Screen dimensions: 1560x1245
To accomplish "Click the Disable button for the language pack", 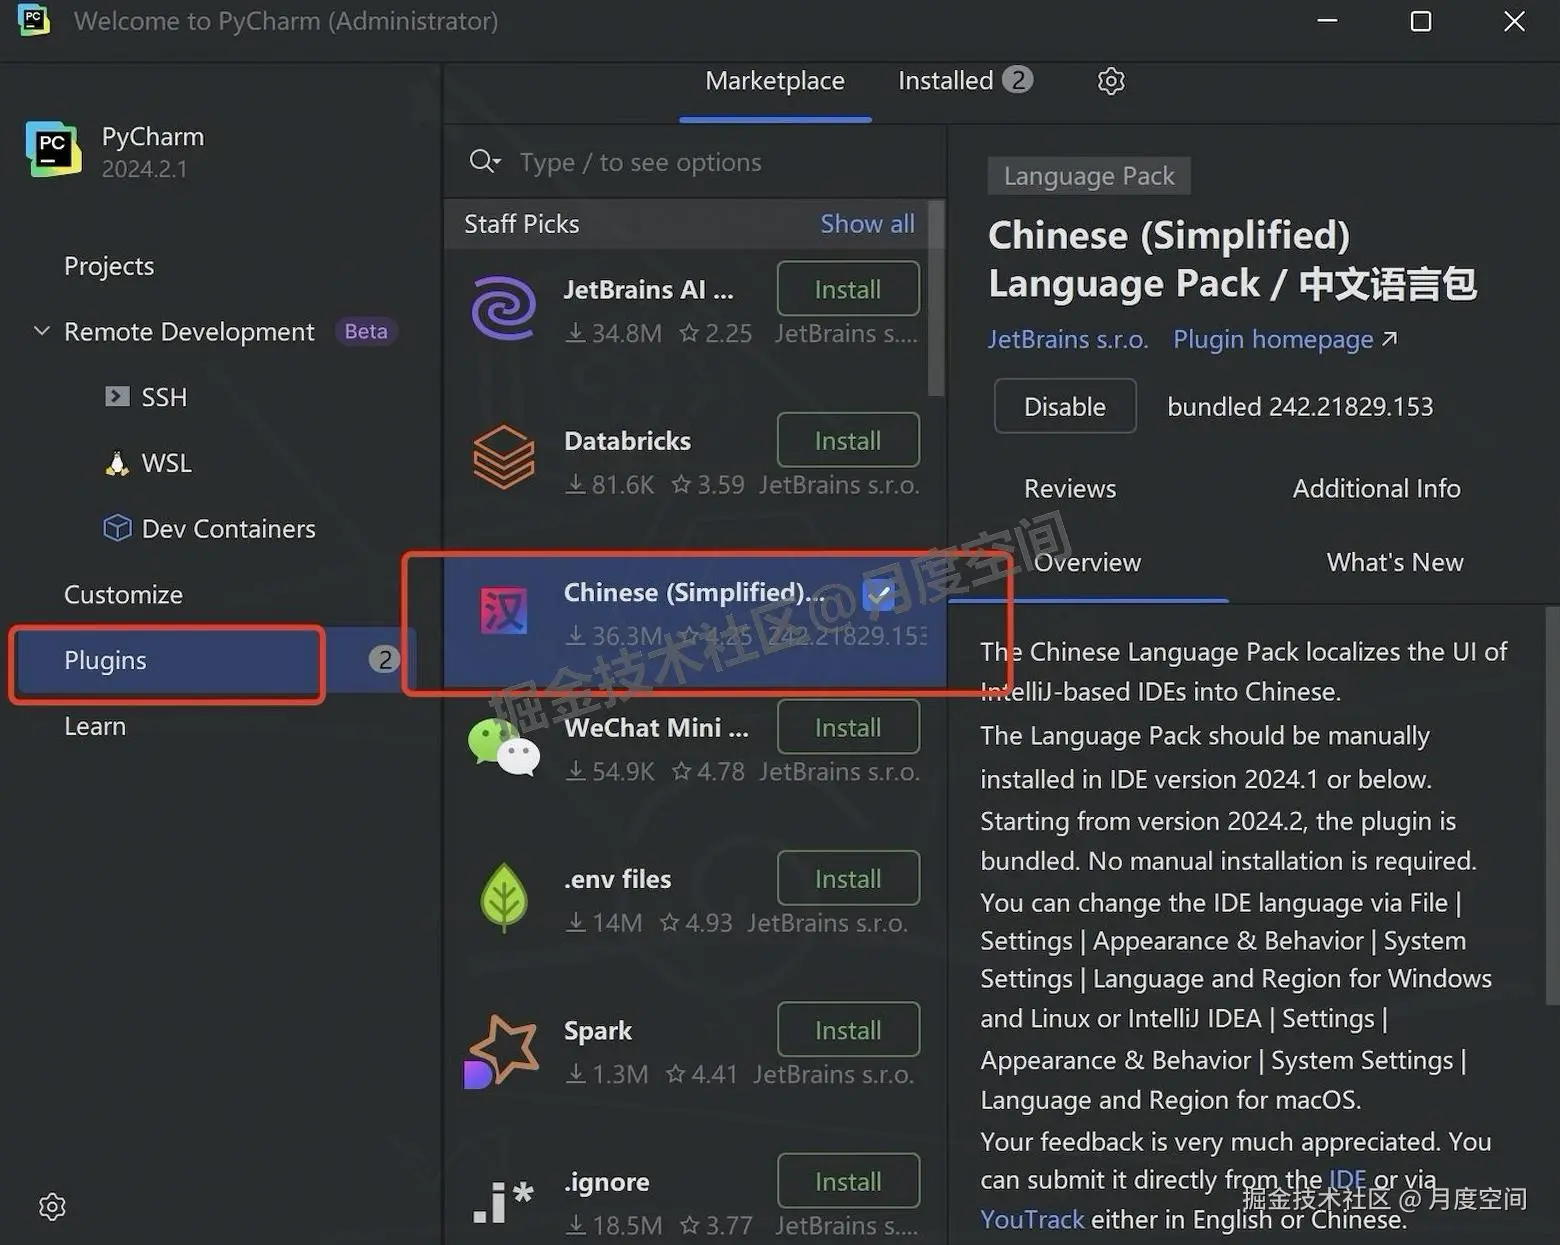I will 1064,406.
